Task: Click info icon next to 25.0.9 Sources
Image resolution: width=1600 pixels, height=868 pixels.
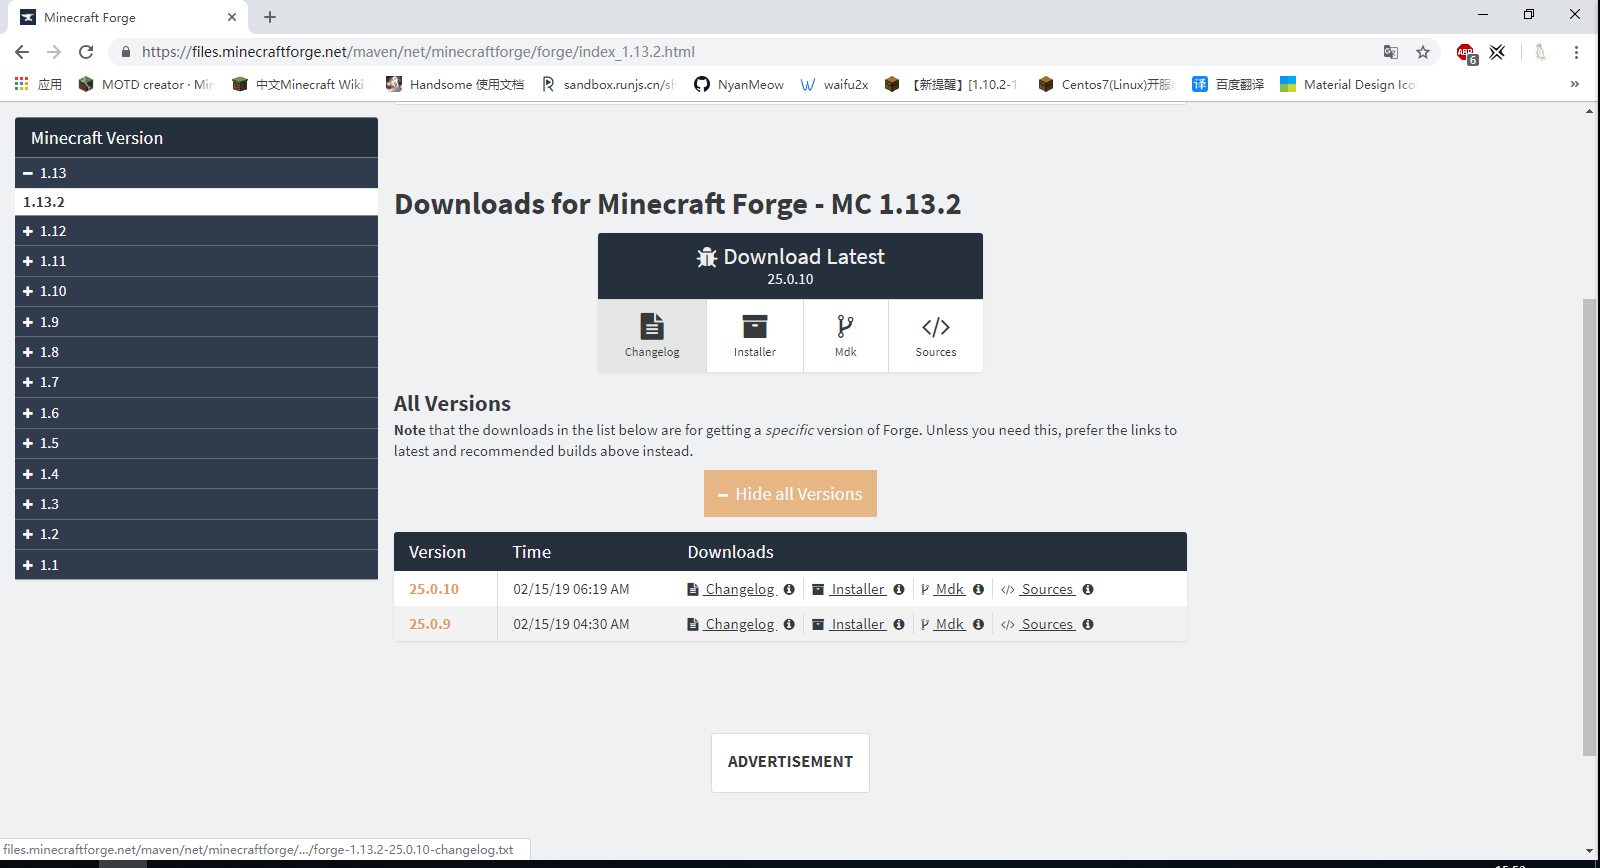Action: 1088,625
